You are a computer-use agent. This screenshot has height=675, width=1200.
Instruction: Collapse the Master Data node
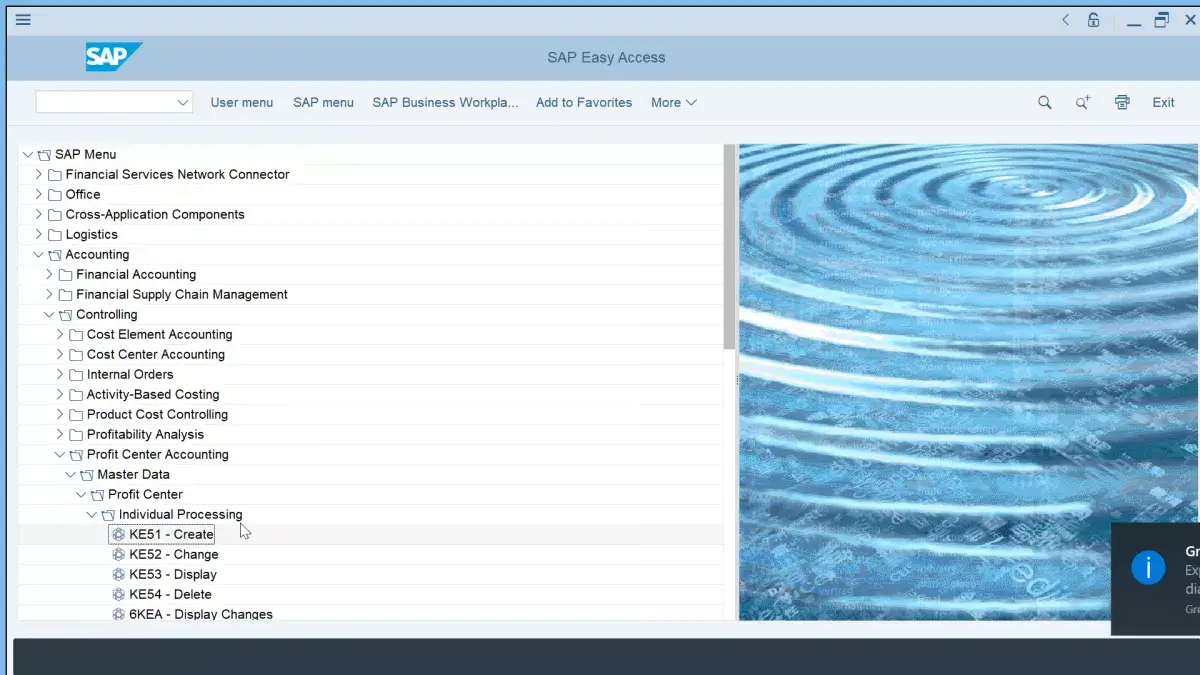coord(71,474)
